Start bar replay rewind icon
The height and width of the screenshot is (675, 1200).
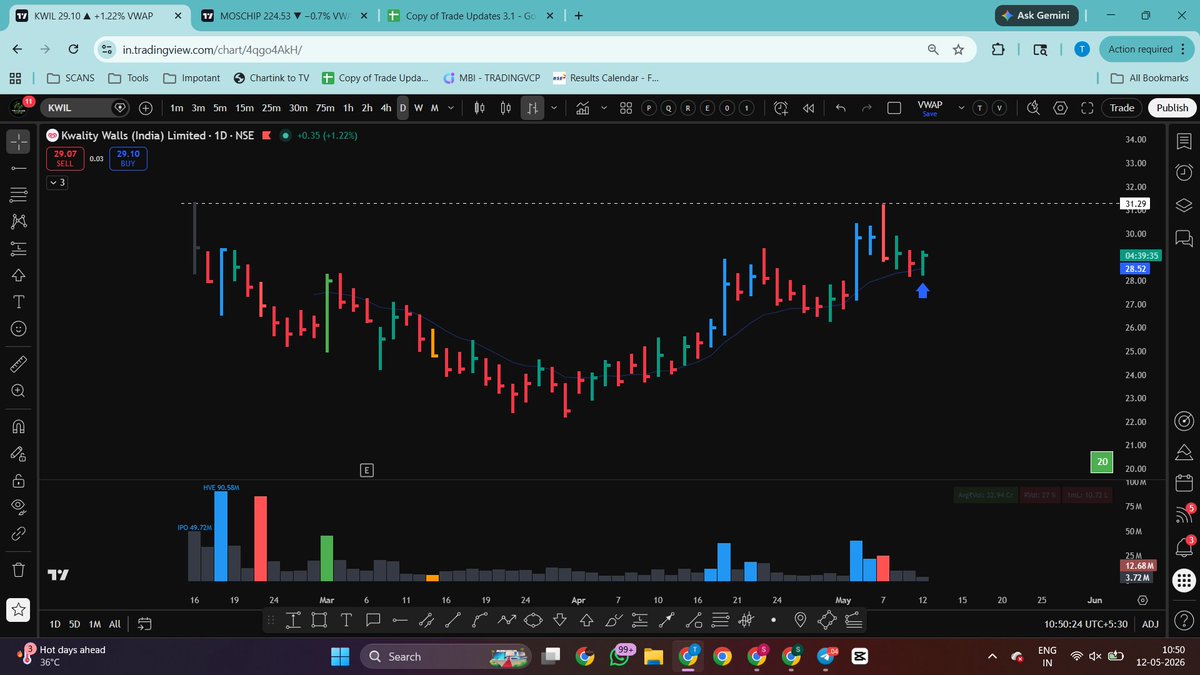pos(808,108)
